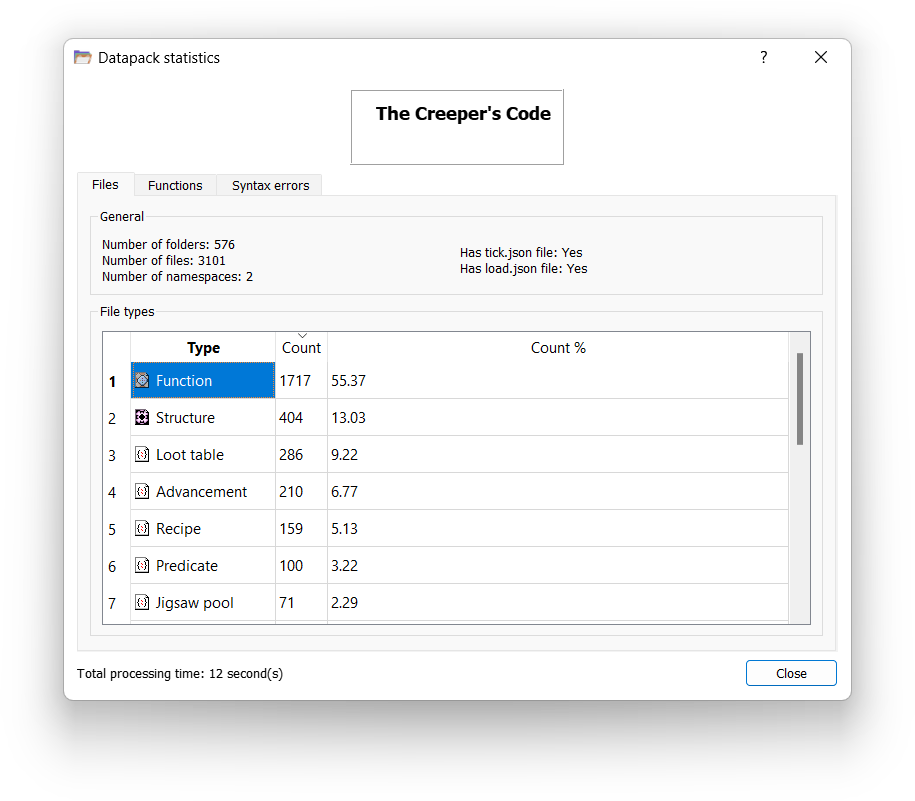915x801 pixels.
Task: Click the Recipe file icon
Action: 142,529
